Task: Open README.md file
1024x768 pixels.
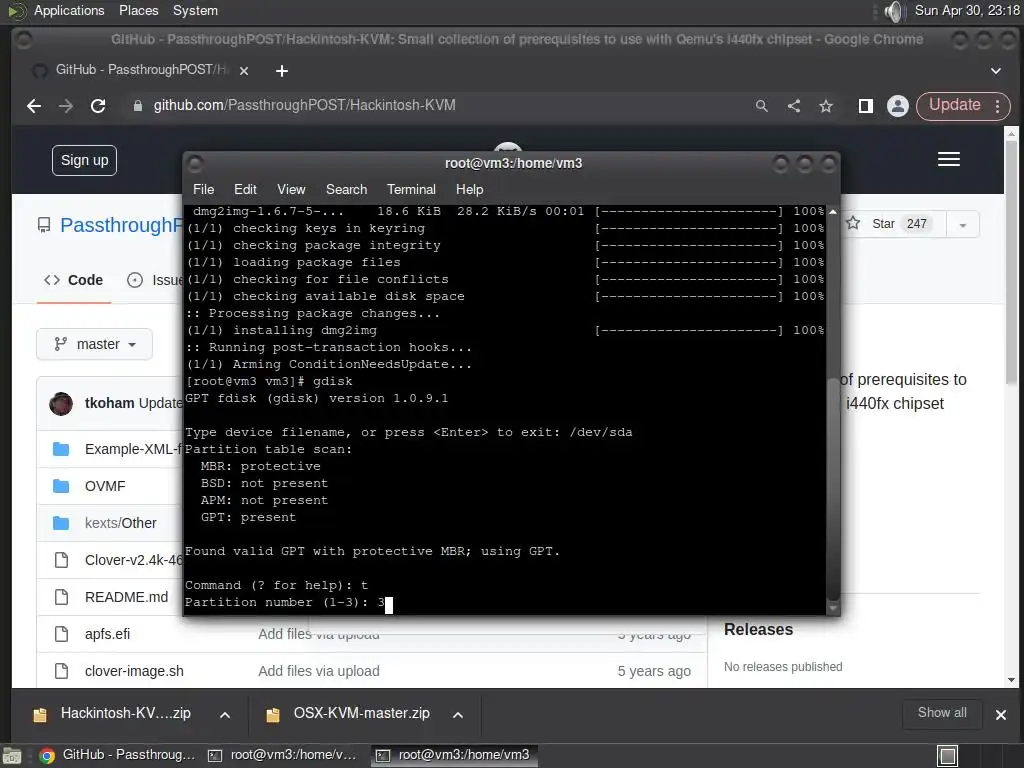Action: 126,597
